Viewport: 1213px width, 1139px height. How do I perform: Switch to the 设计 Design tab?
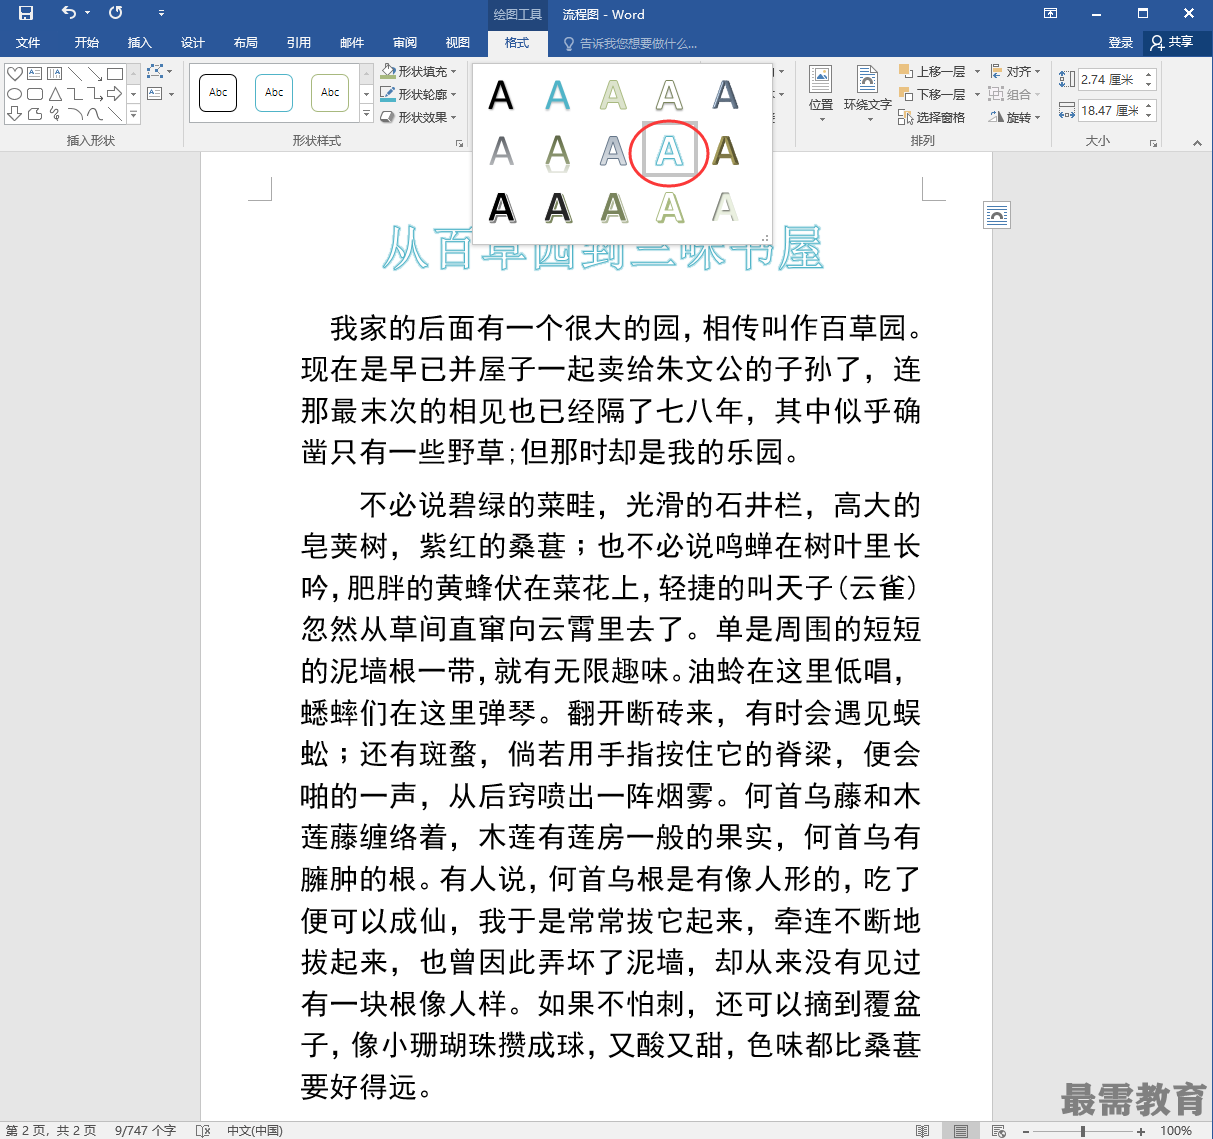pos(192,43)
